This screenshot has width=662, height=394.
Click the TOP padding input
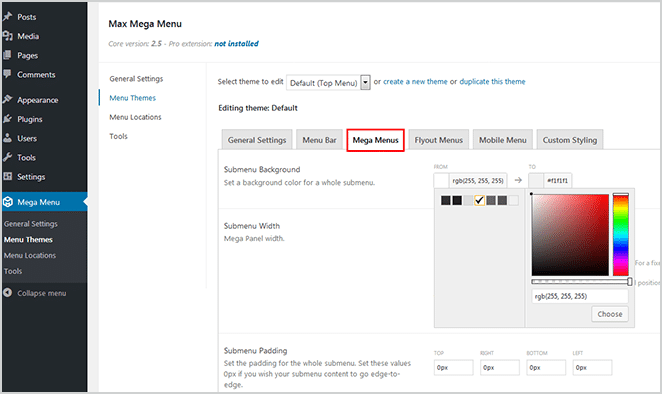click(x=453, y=367)
